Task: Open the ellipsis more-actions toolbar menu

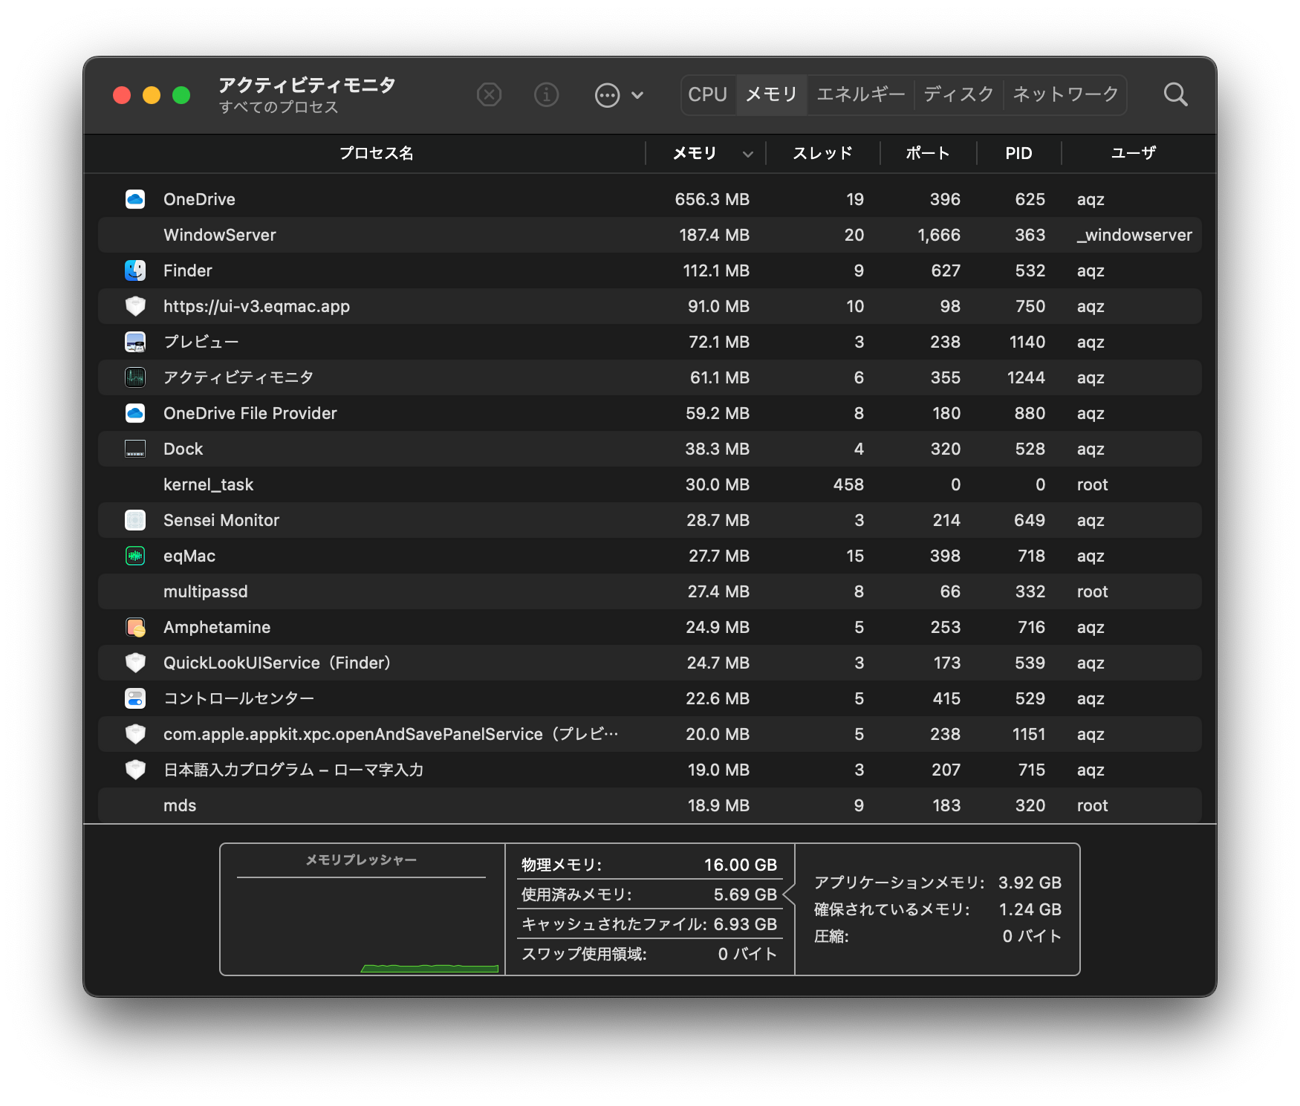Action: click(619, 95)
